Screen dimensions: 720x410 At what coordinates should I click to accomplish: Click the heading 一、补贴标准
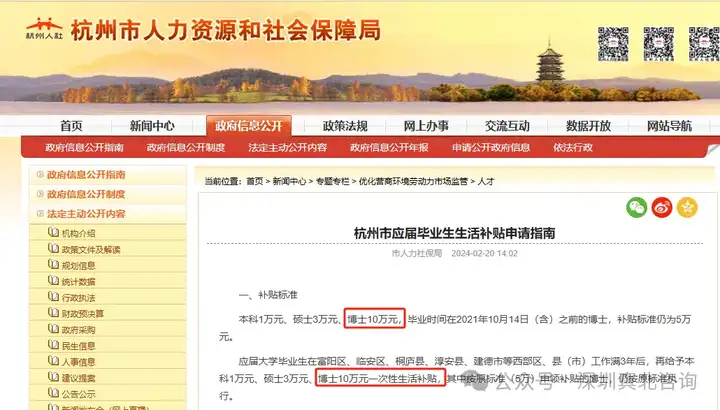268,295
